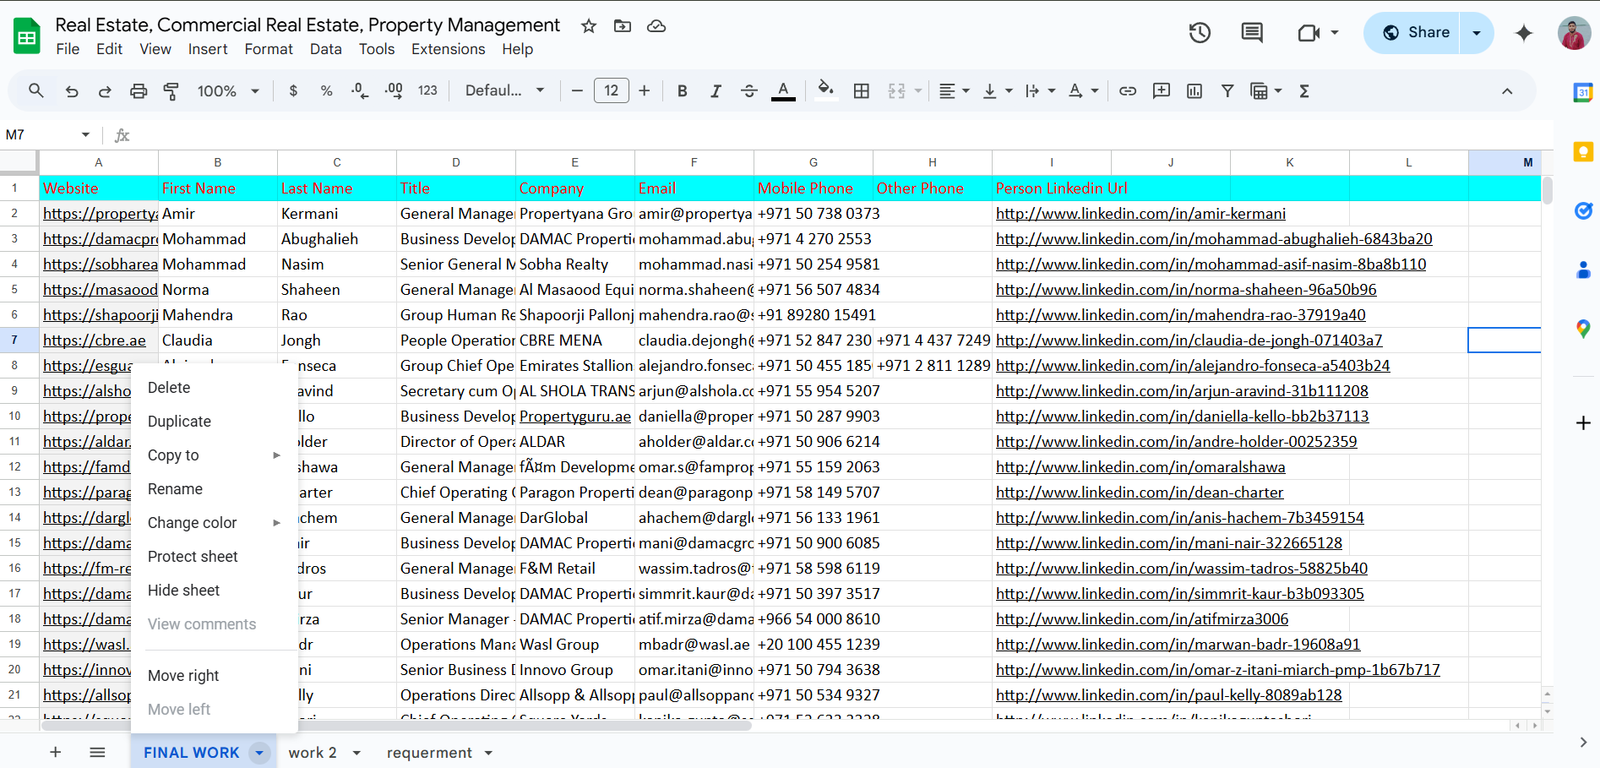
Task: Move document to folder icon
Action: 622,26
